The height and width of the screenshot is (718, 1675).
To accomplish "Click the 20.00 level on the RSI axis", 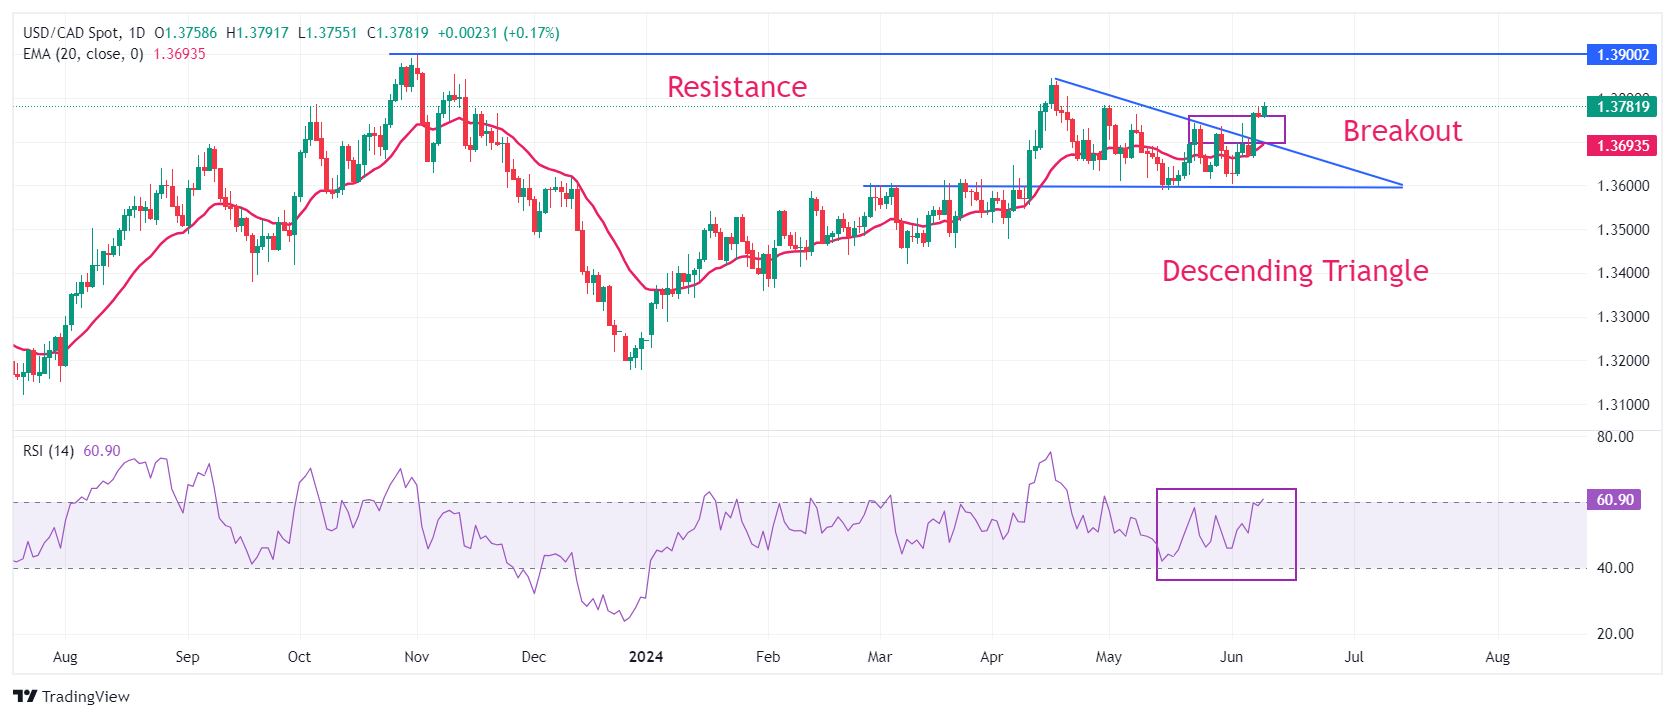I will point(1615,634).
